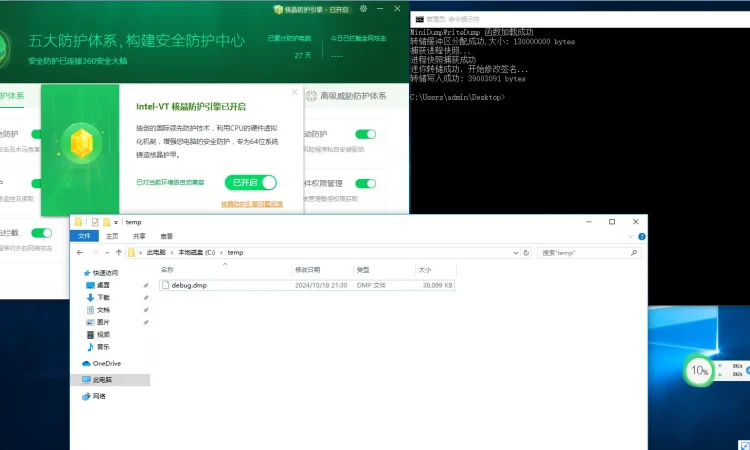The height and width of the screenshot is (450, 750).
Task: Click the command prompt title icon
Action: tap(419, 19)
